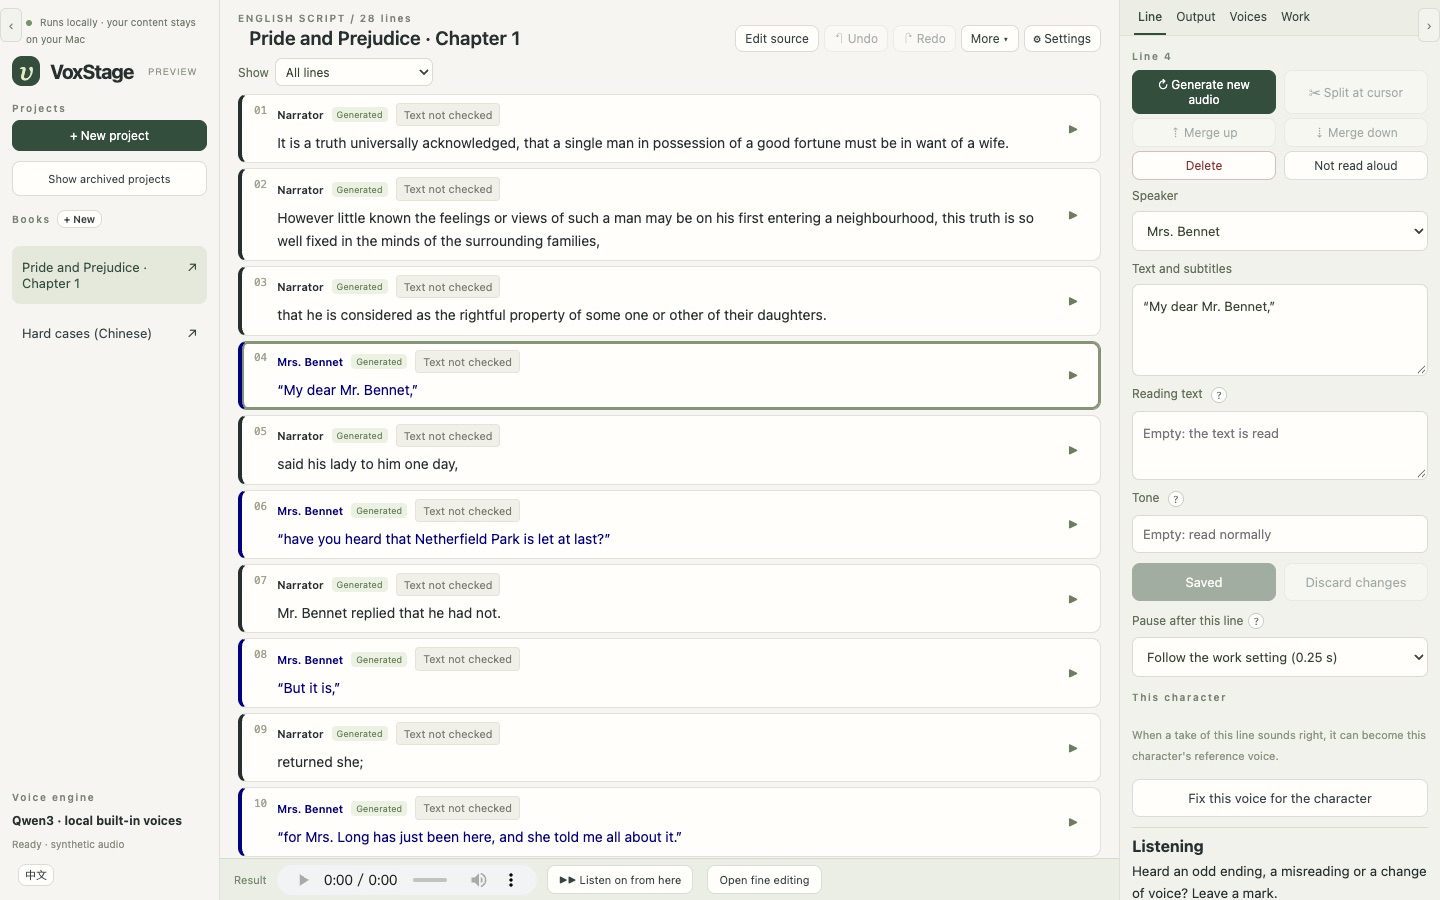Screen dimensions: 1440x900
Task: Open help for Pause after this line
Action: coord(1256,621)
